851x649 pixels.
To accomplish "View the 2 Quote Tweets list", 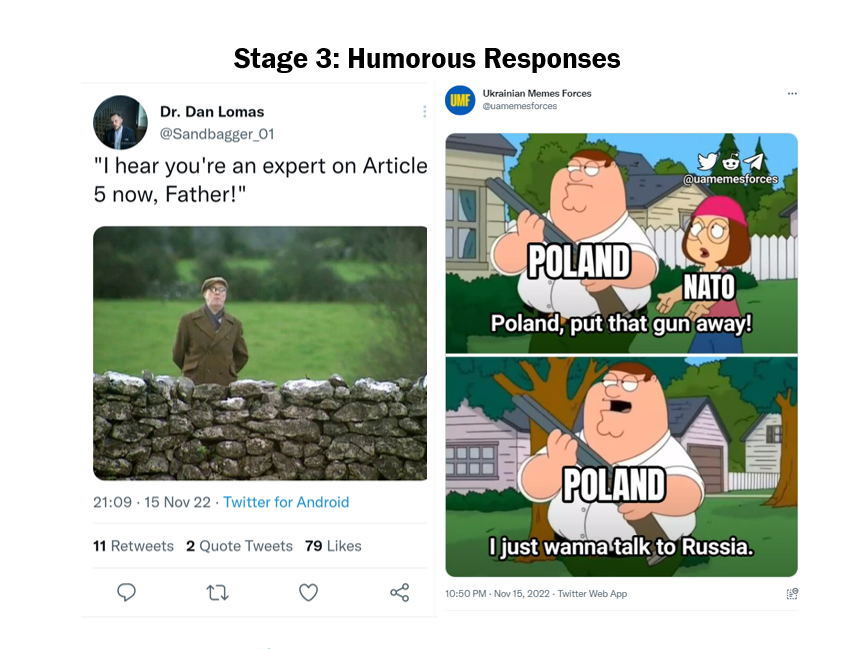I will click(x=239, y=546).
